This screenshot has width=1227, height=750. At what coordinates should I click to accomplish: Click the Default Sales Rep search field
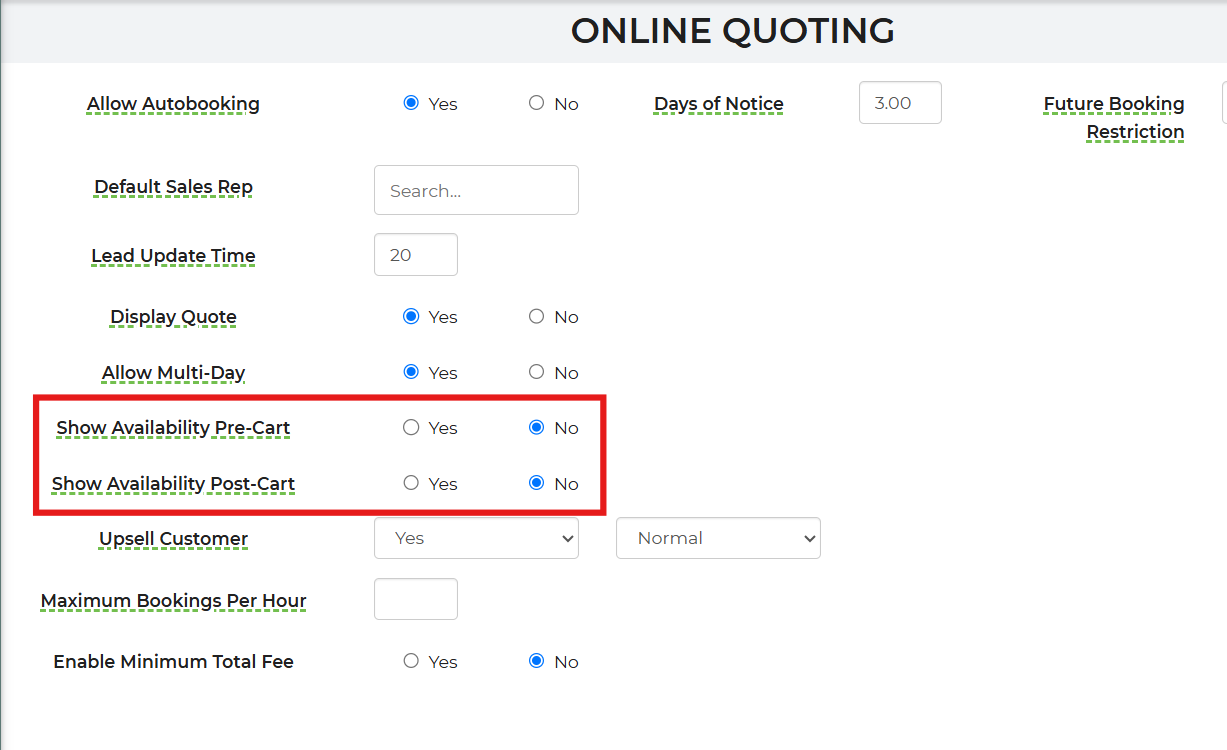point(476,190)
